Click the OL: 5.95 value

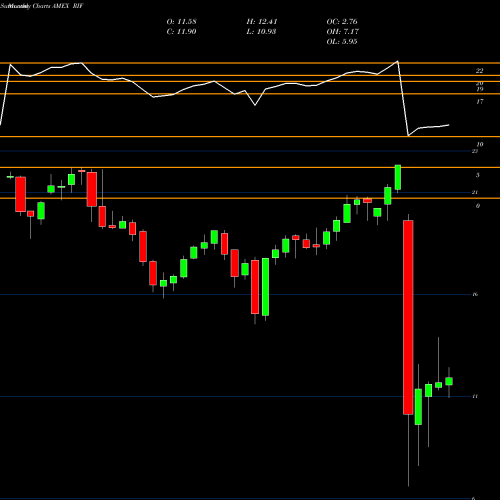(342, 42)
